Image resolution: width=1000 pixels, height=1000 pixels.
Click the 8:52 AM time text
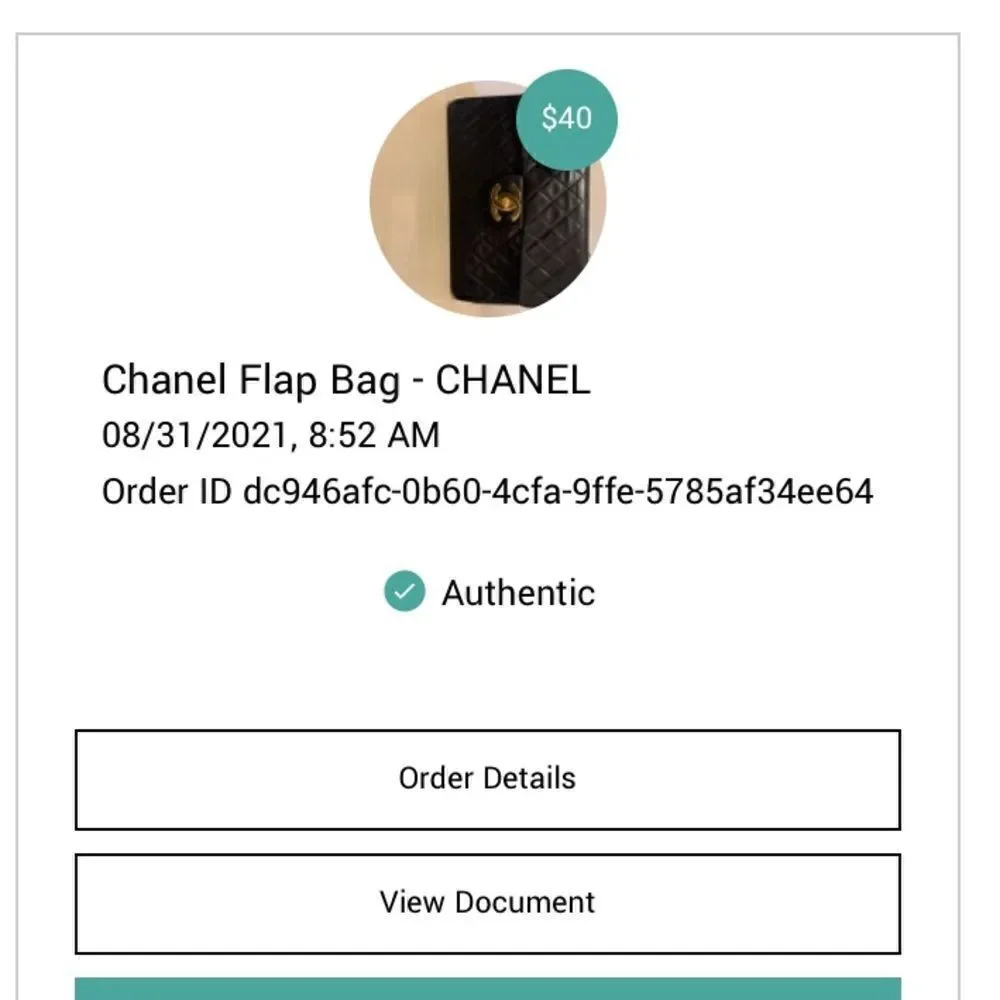372,435
